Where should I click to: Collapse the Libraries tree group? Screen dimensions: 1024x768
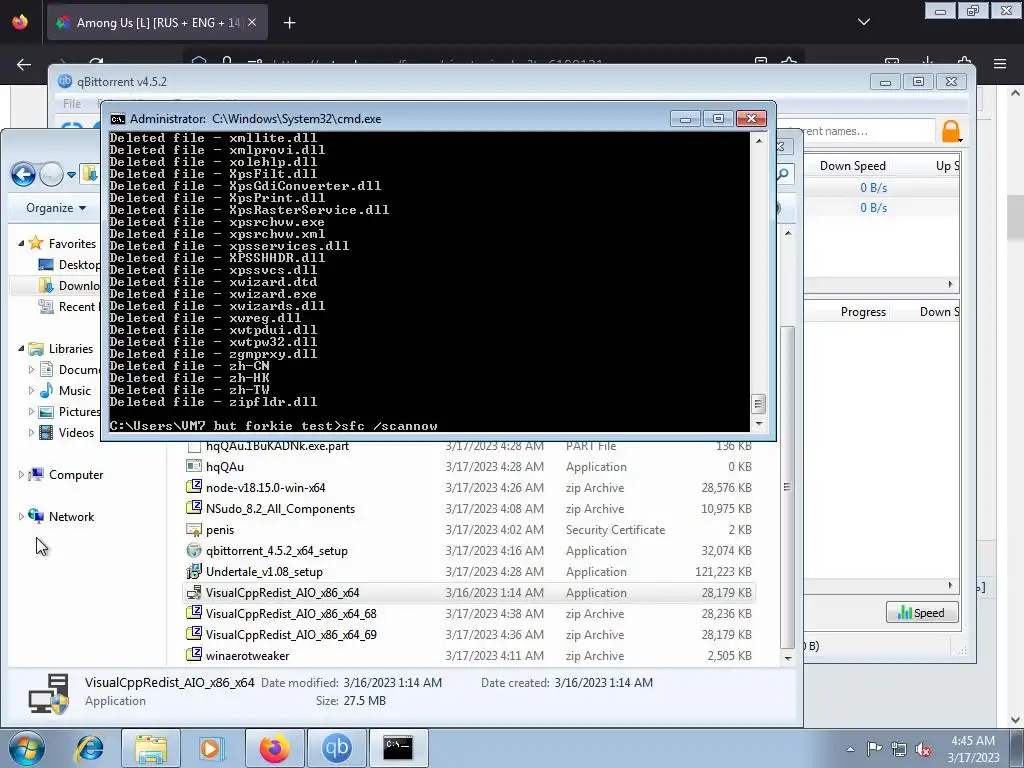click(x=21, y=348)
